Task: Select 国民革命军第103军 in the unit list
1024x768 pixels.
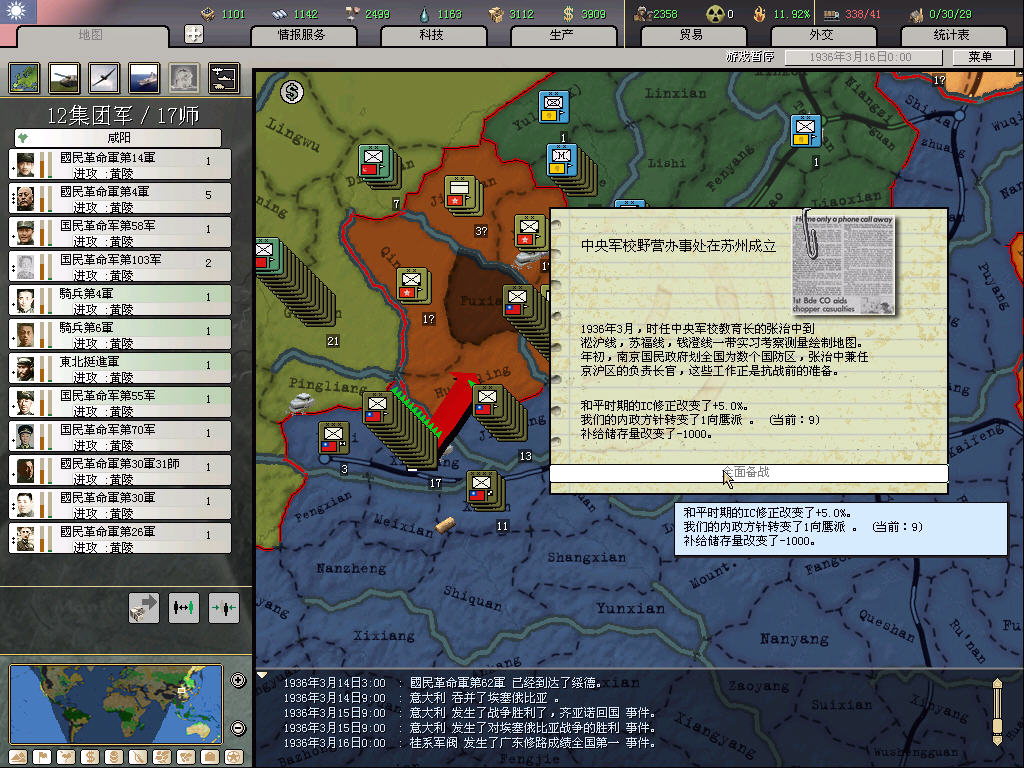Action: 120,266
